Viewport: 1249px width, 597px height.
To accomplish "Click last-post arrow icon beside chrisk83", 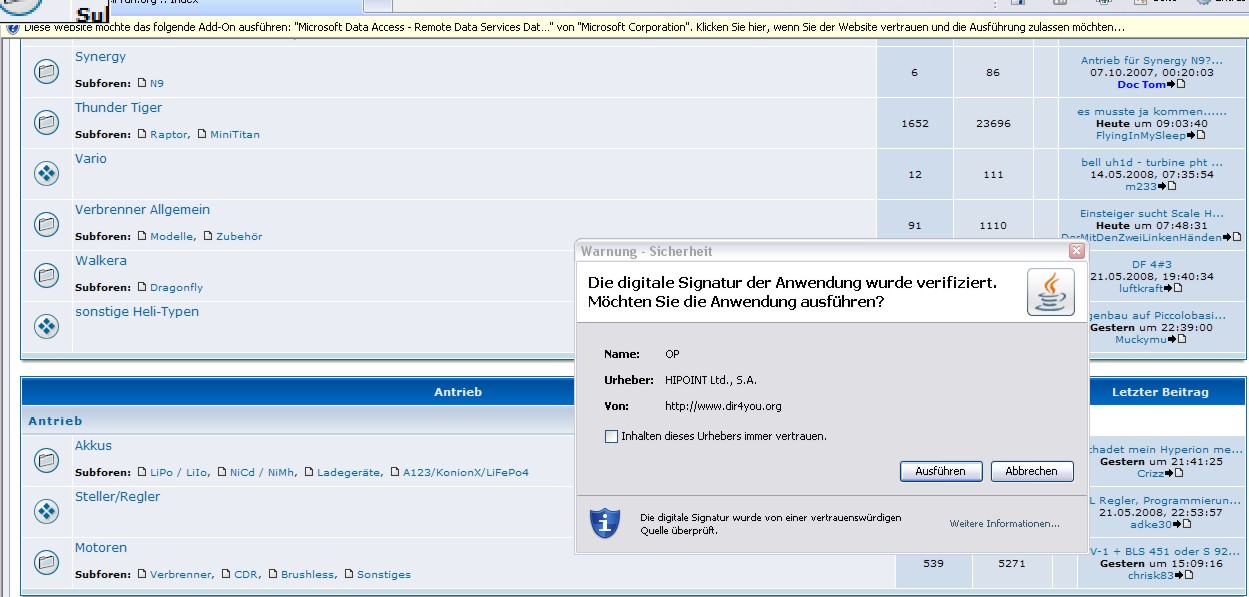I will tap(1185, 575).
